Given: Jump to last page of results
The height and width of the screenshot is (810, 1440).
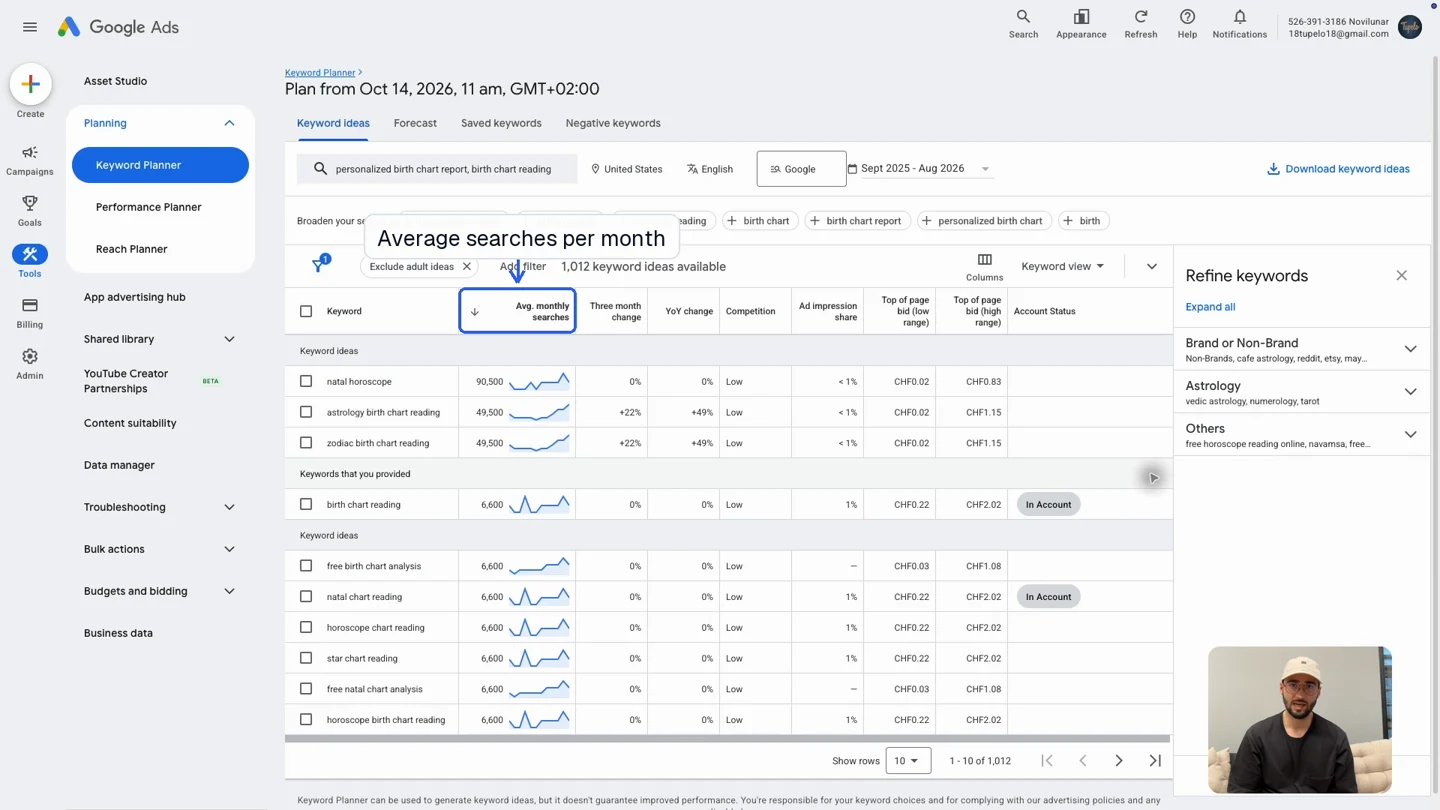Looking at the screenshot, I should 1155,761.
